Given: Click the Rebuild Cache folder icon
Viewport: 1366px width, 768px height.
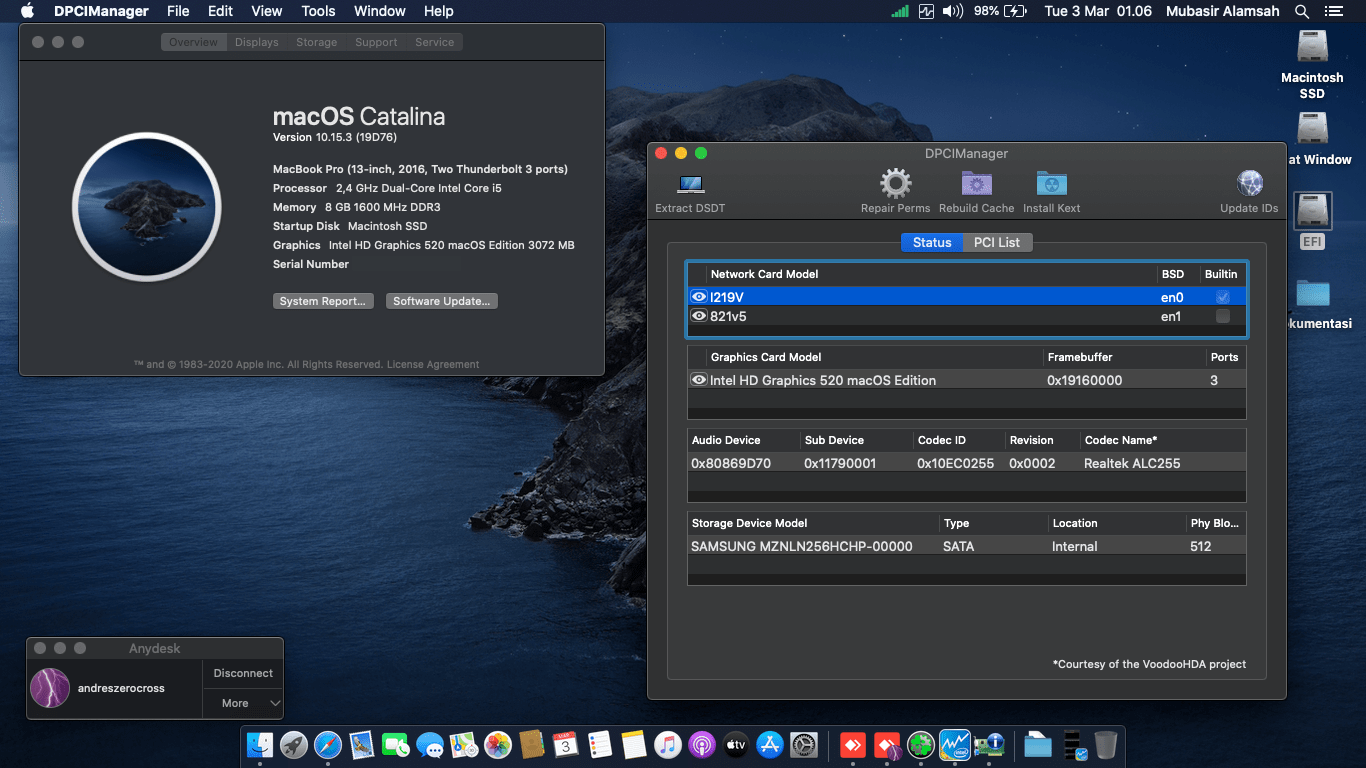Looking at the screenshot, I should coord(977,184).
